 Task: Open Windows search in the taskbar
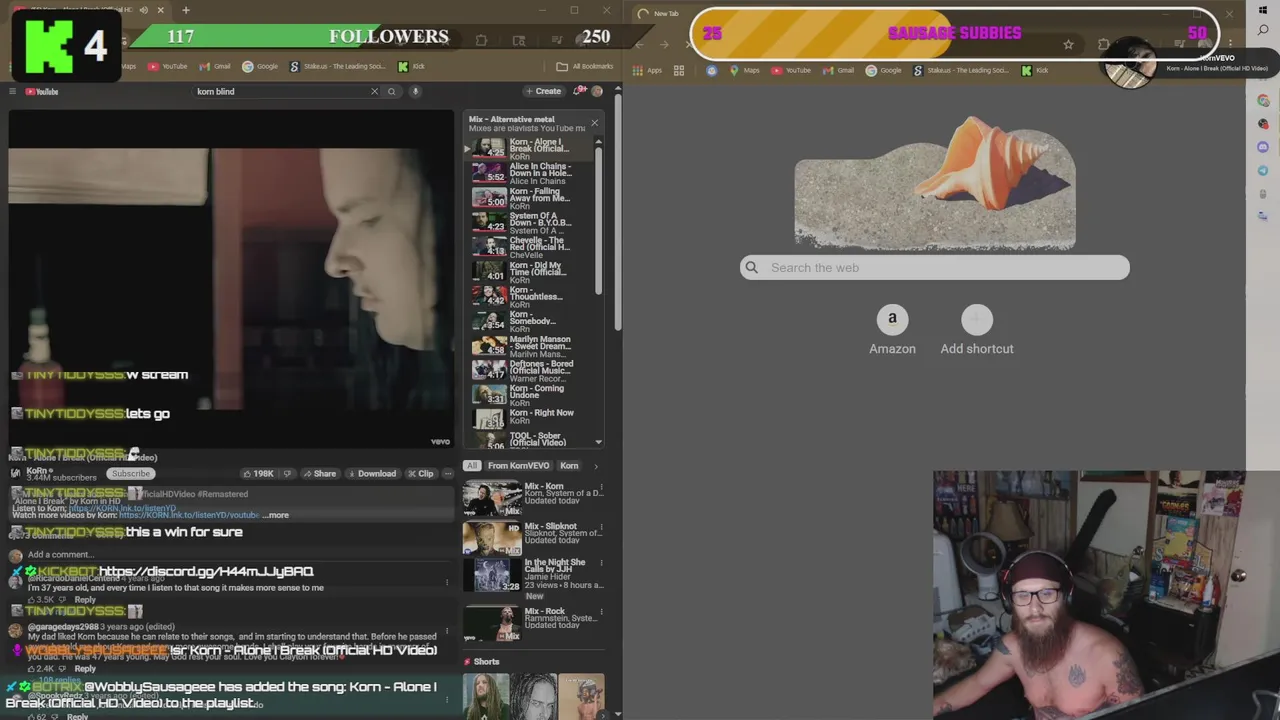[x=1263, y=31]
